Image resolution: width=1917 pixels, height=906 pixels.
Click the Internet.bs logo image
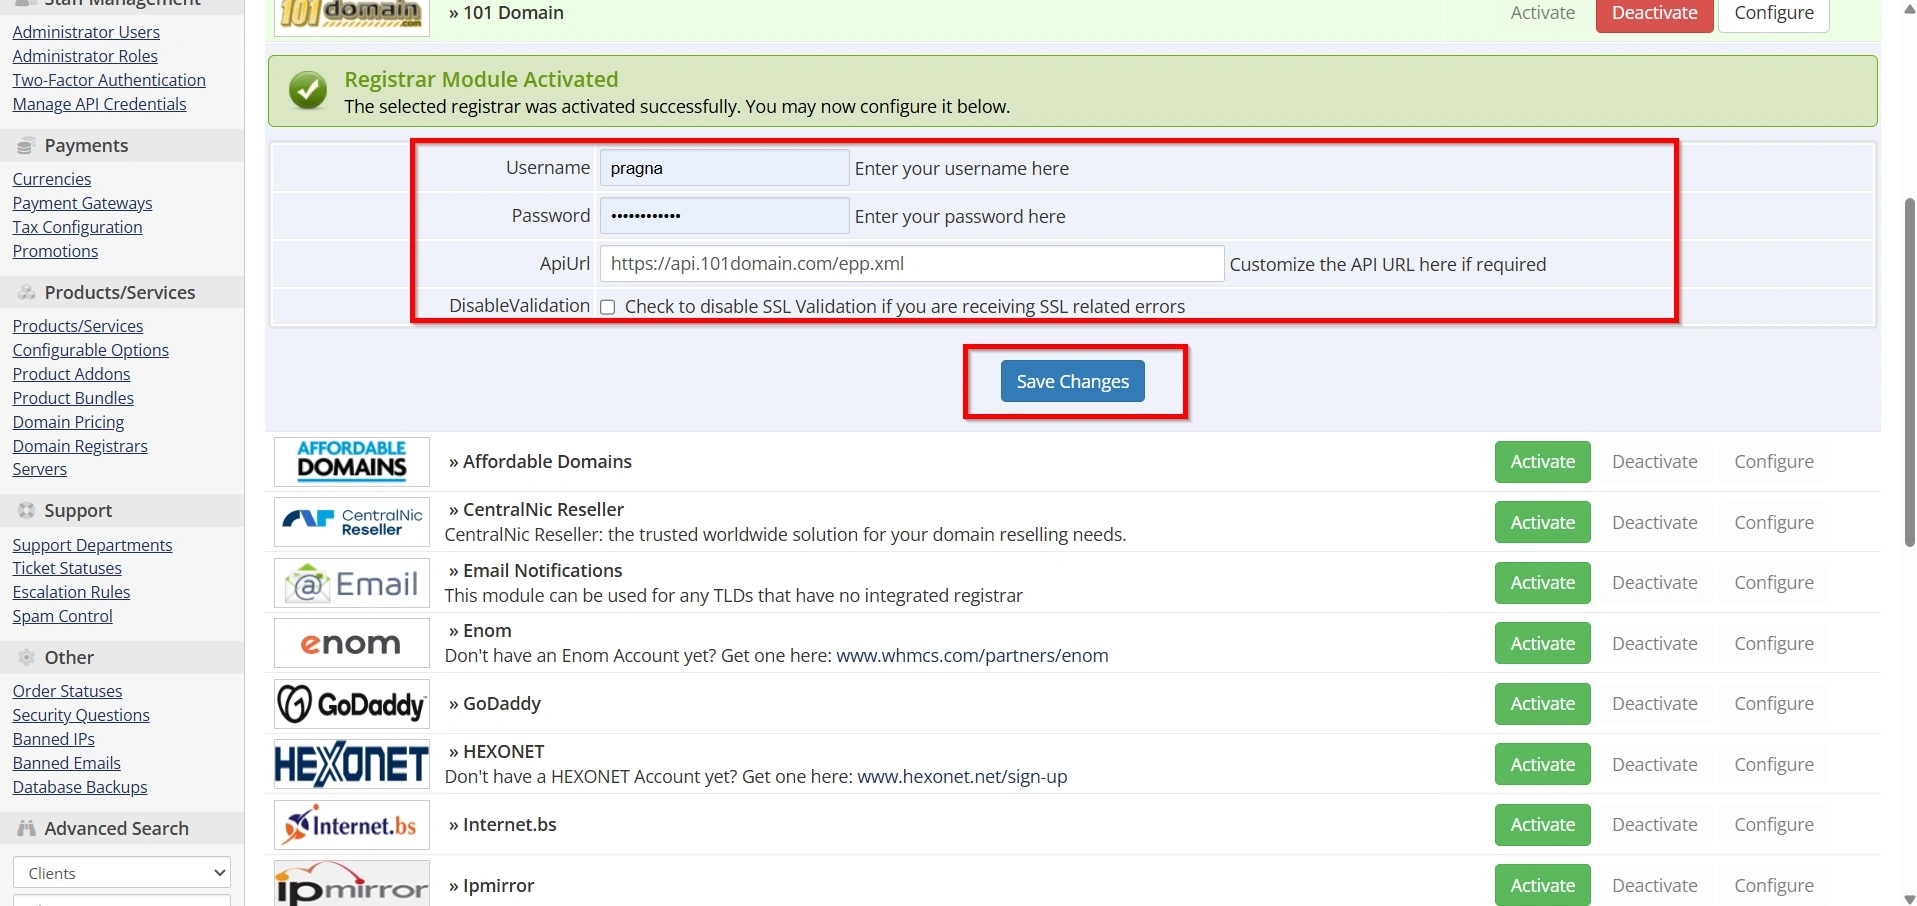(352, 825)
